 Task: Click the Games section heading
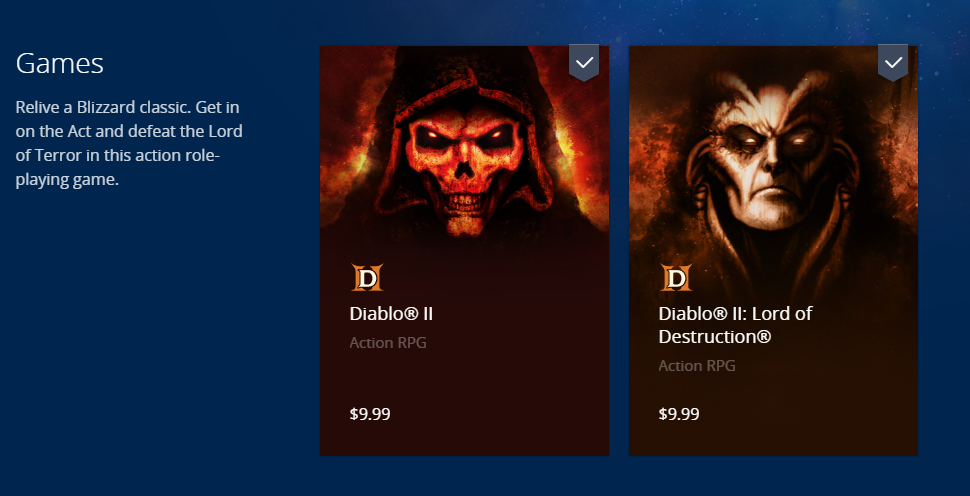[x=59, y=63]
